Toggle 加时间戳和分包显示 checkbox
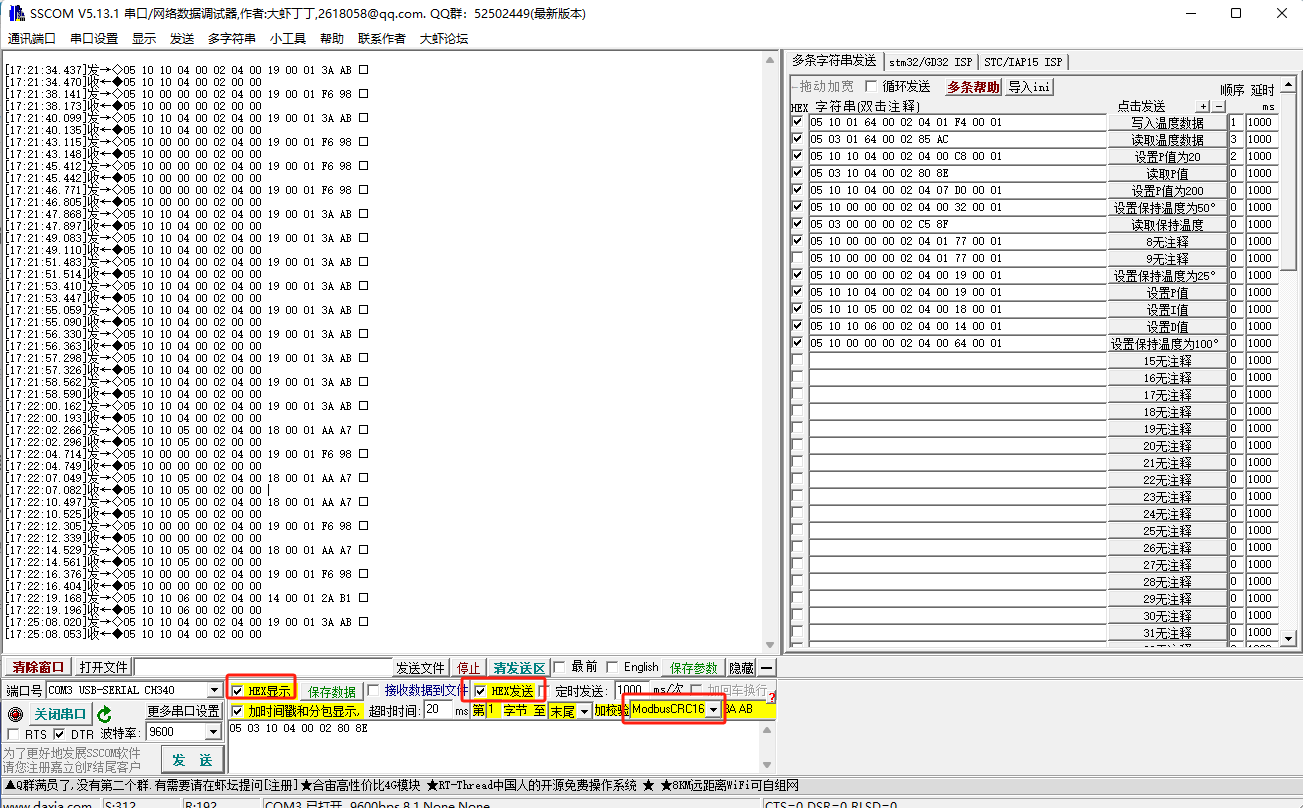This screenshot has width=1303, height=808. tap(237, 711)
